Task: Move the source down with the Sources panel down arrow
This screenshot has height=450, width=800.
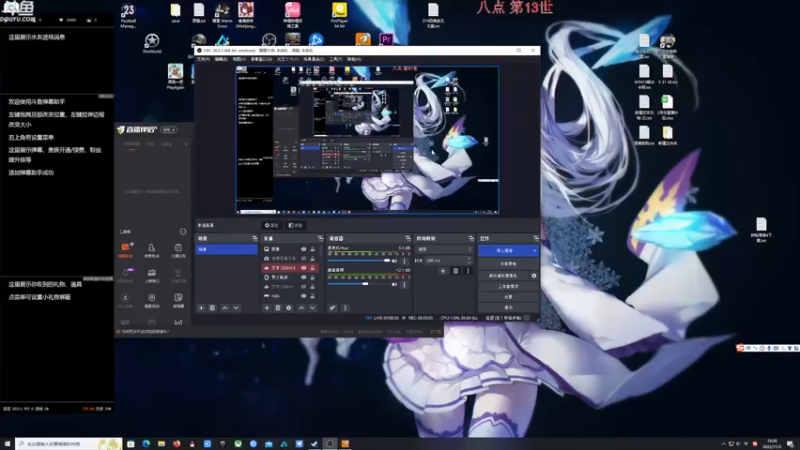Action: coord(312,308)
